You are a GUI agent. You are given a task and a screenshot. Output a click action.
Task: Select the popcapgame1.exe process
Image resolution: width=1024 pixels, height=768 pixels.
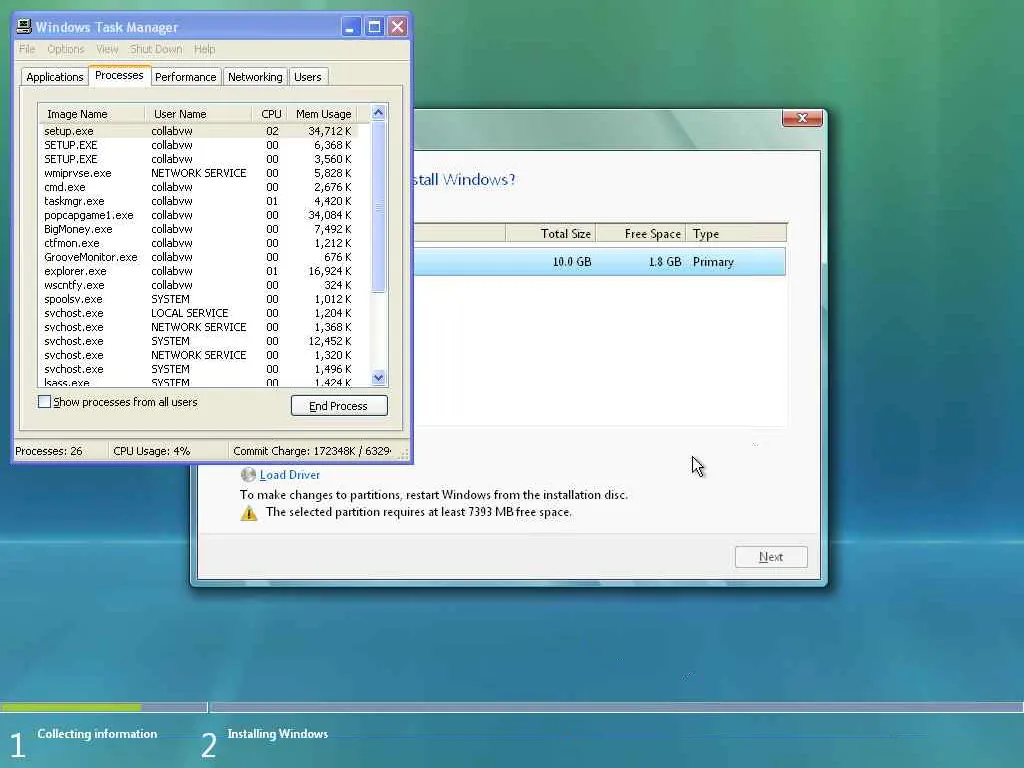click(x=199, y=216)
